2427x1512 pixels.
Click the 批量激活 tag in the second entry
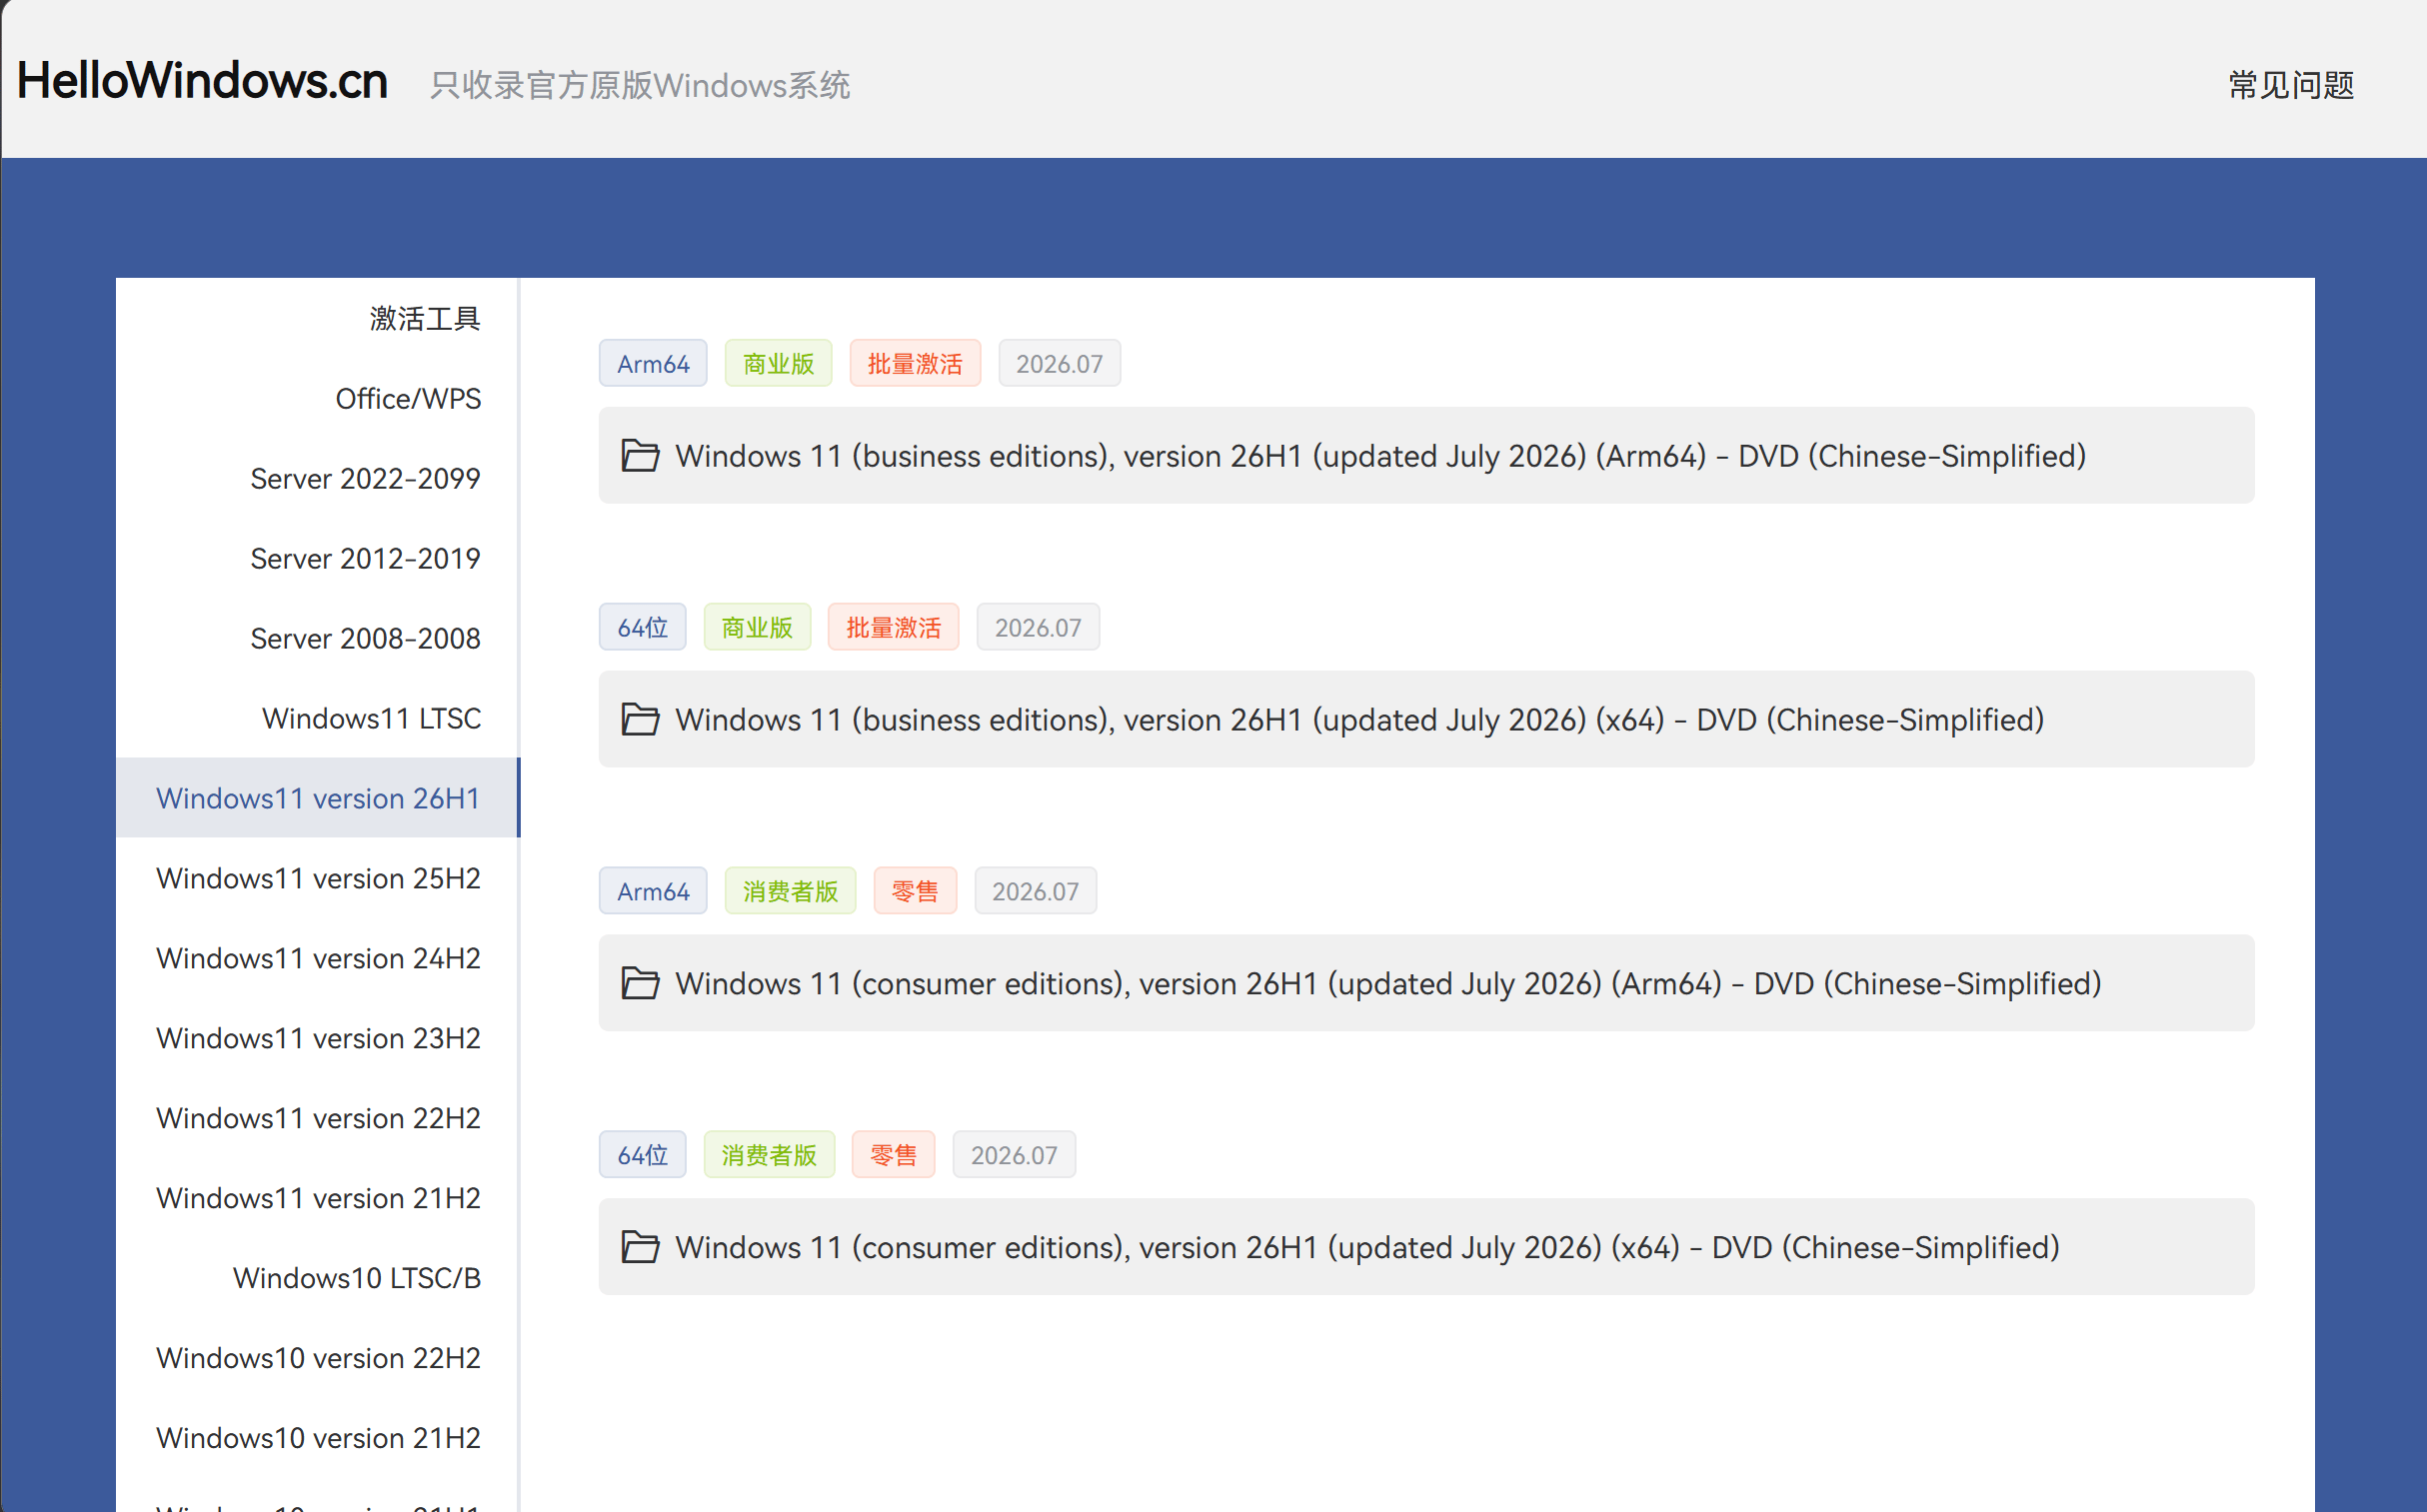[x=893, y=628]
